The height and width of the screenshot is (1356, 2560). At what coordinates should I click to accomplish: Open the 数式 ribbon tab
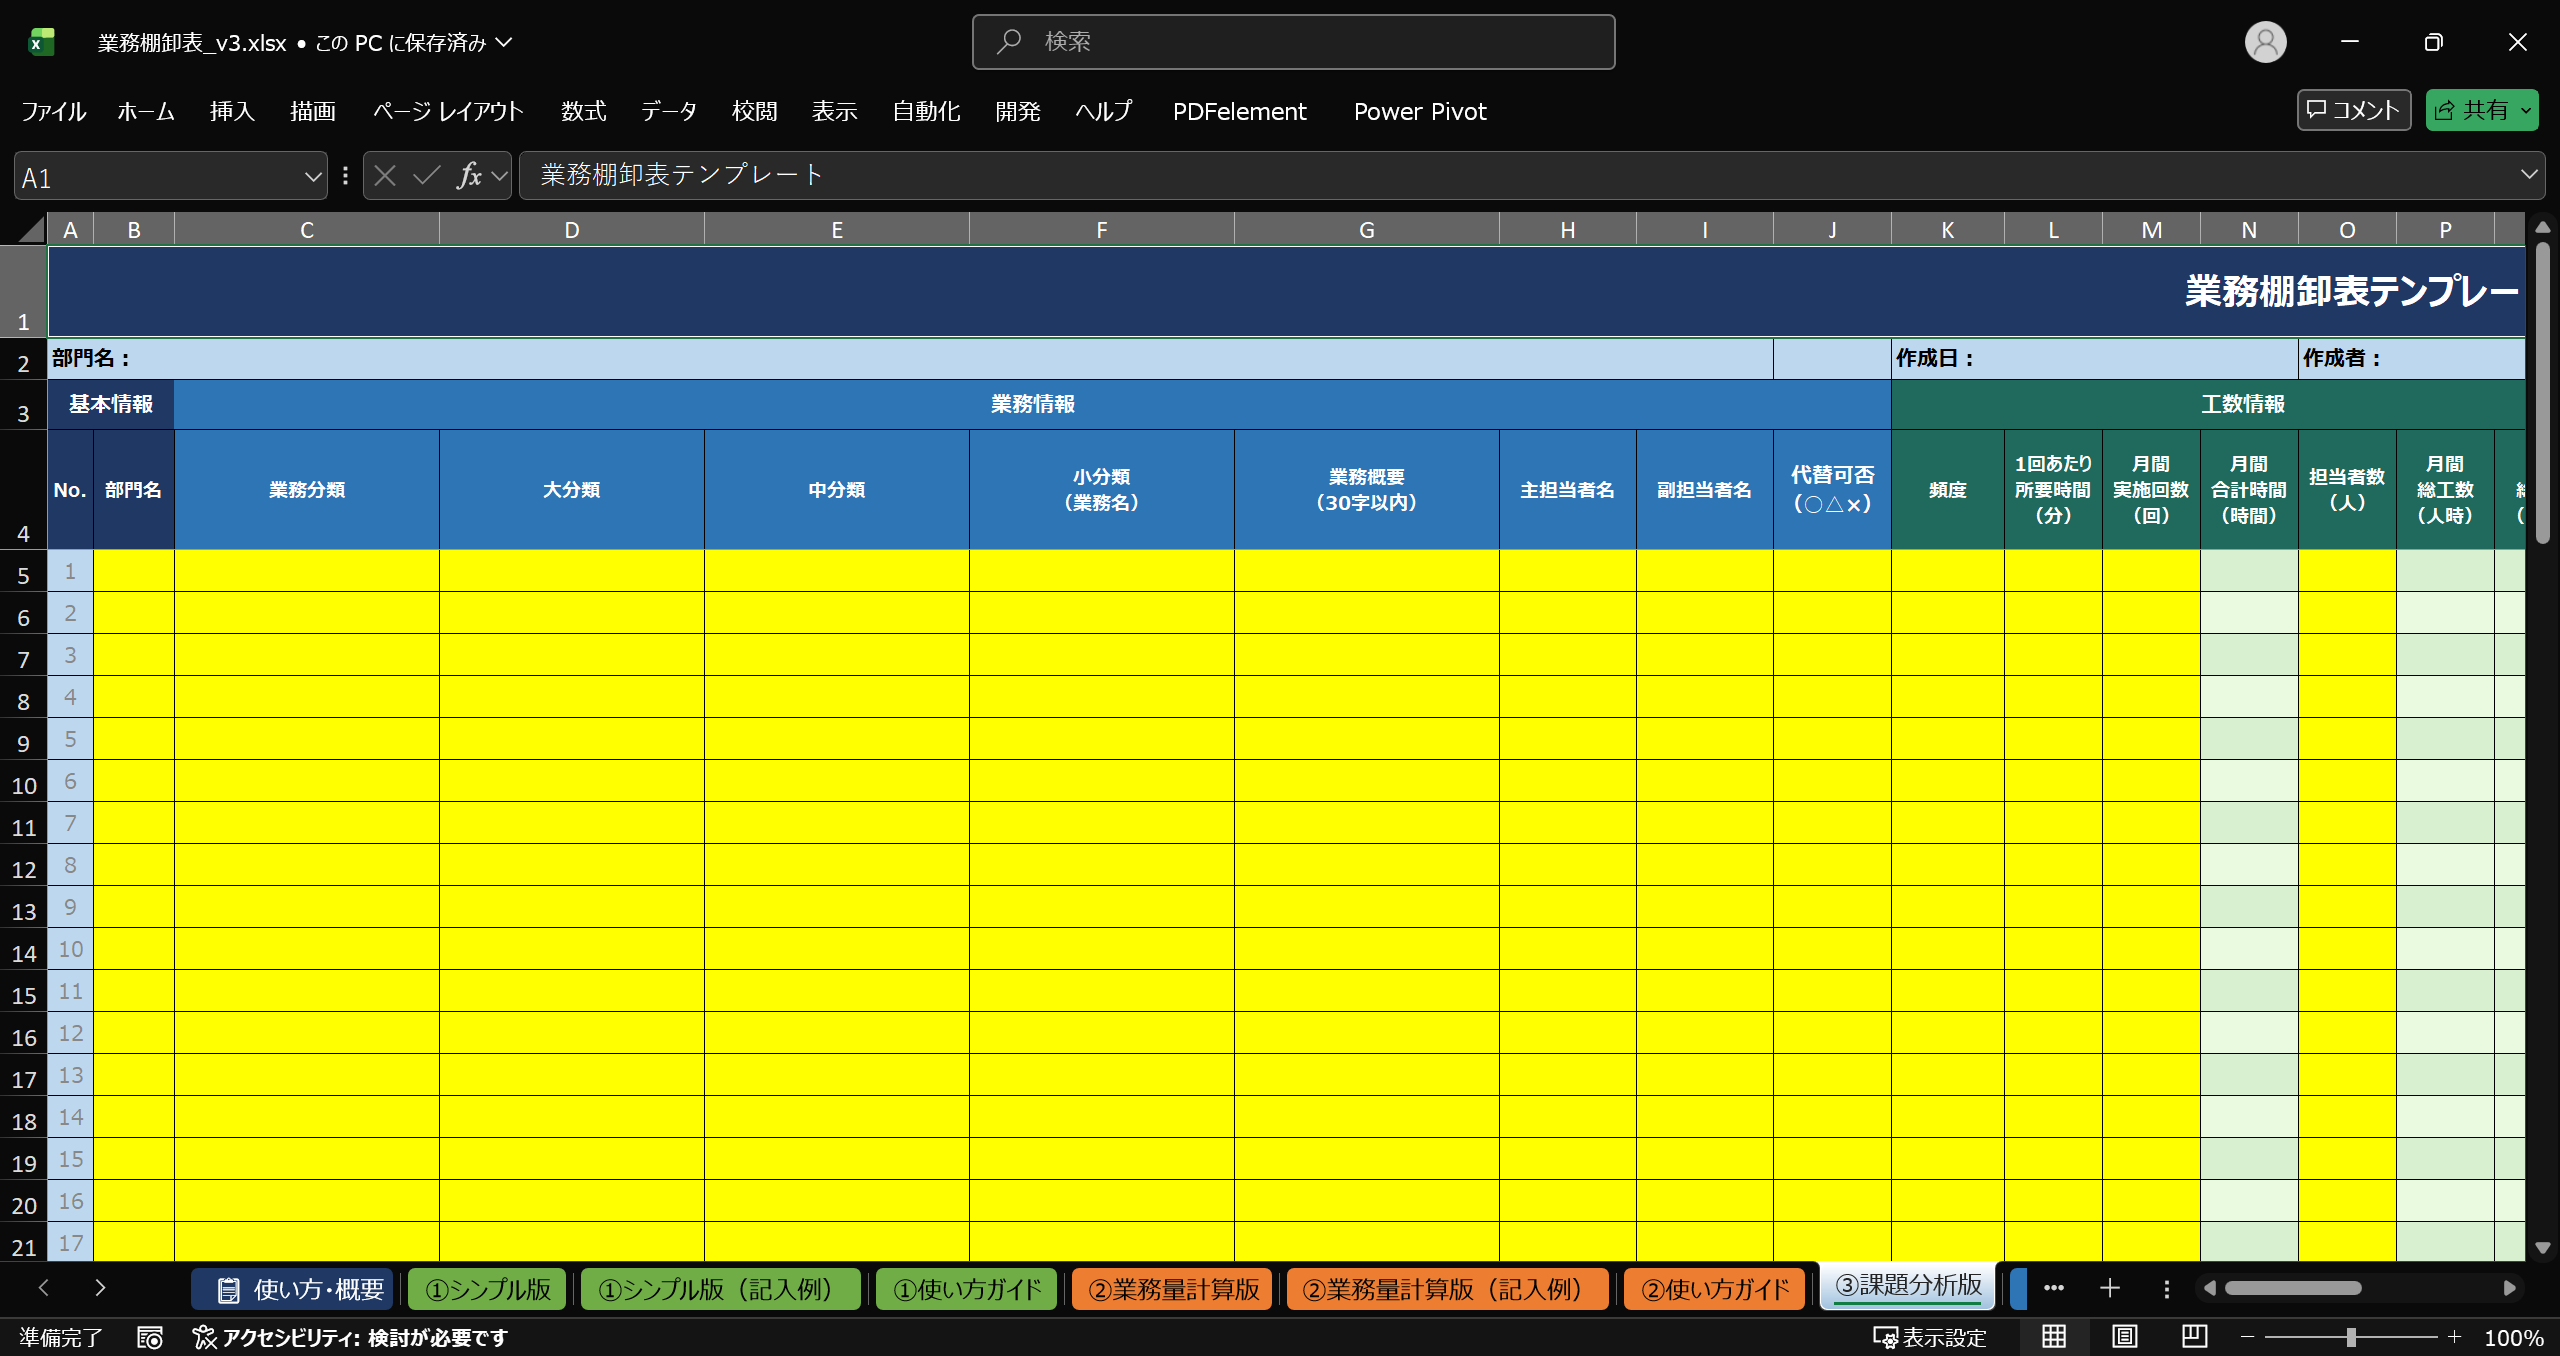583,111
